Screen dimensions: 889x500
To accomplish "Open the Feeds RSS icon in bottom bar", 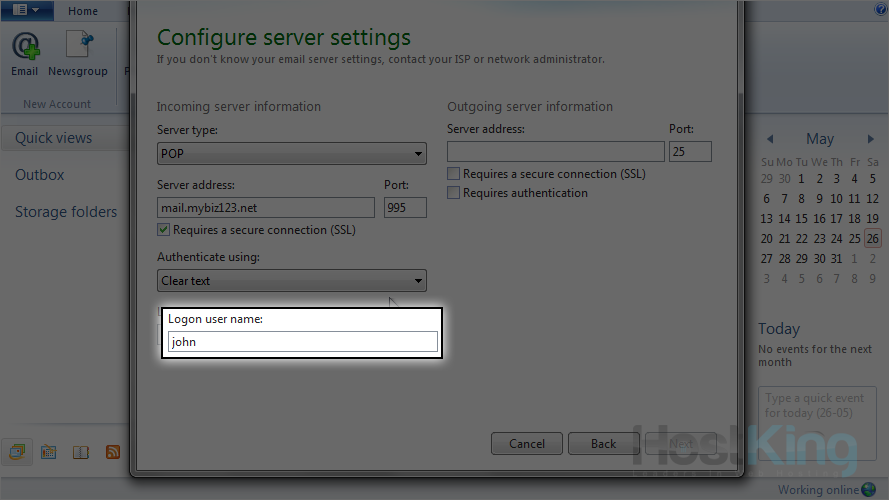I will 113,452.
